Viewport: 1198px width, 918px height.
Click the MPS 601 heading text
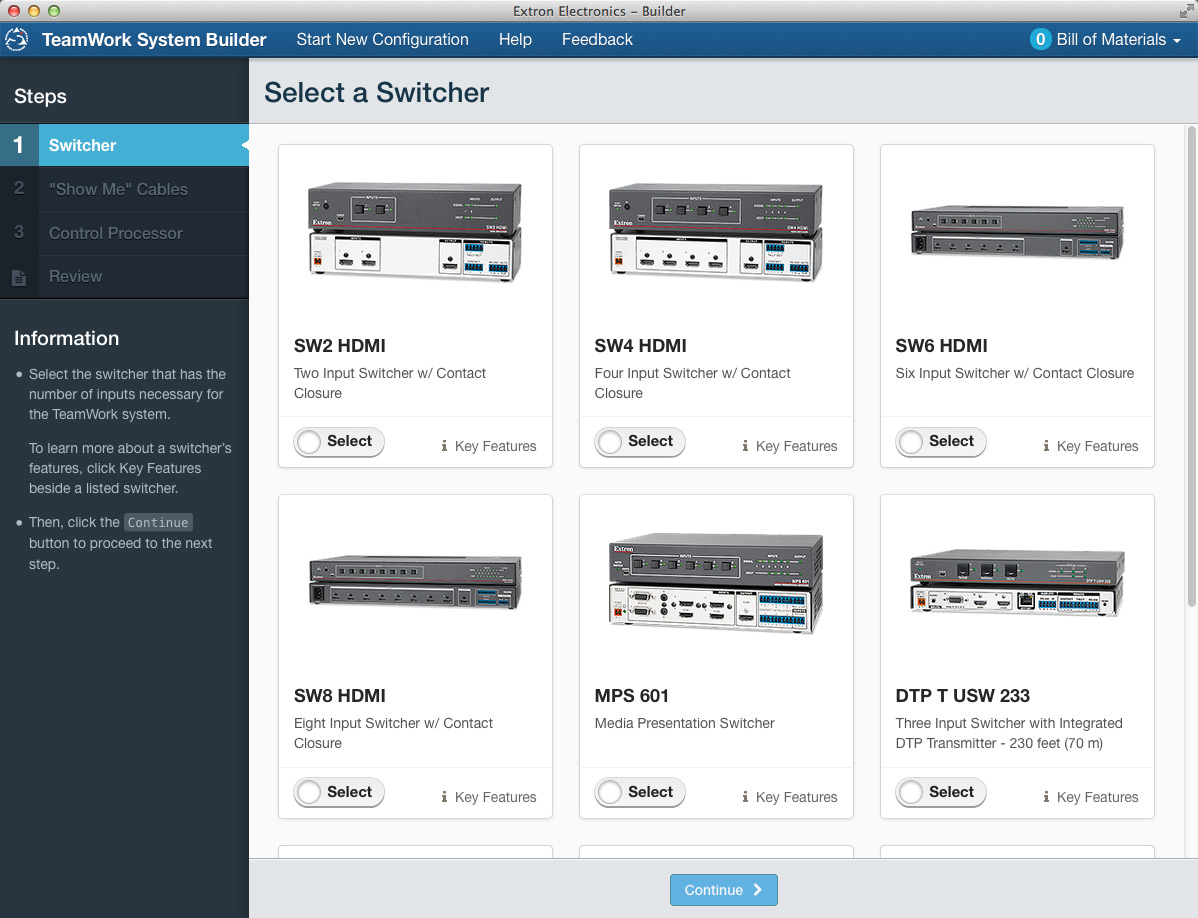coord(632,696)
